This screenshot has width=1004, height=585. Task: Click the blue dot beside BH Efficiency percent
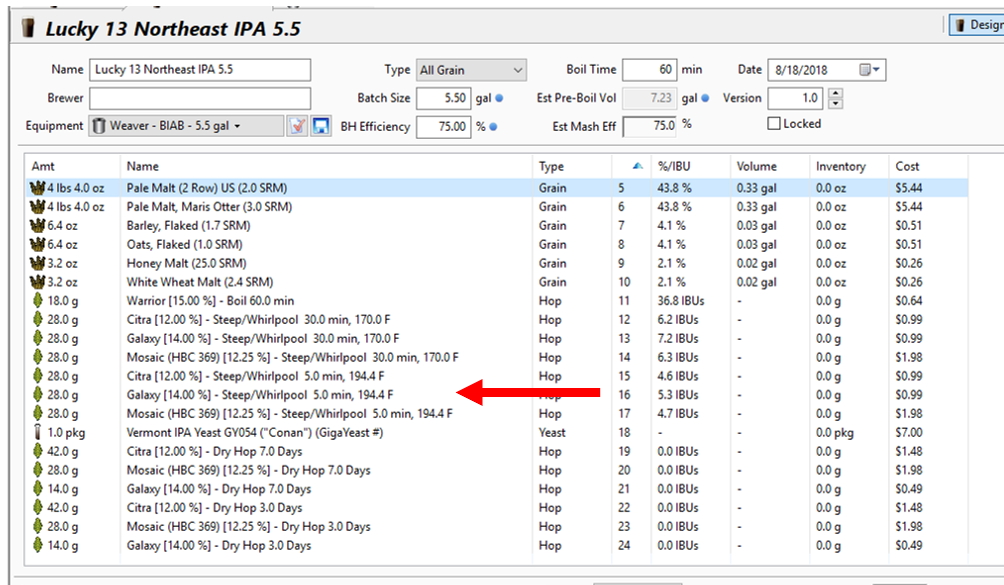coord(493,127)
